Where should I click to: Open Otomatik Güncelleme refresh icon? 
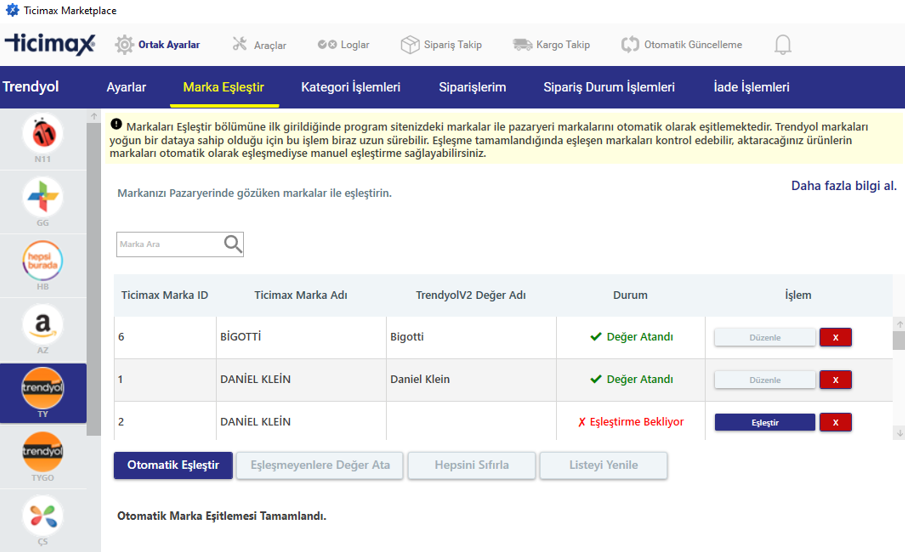(630, 44)
